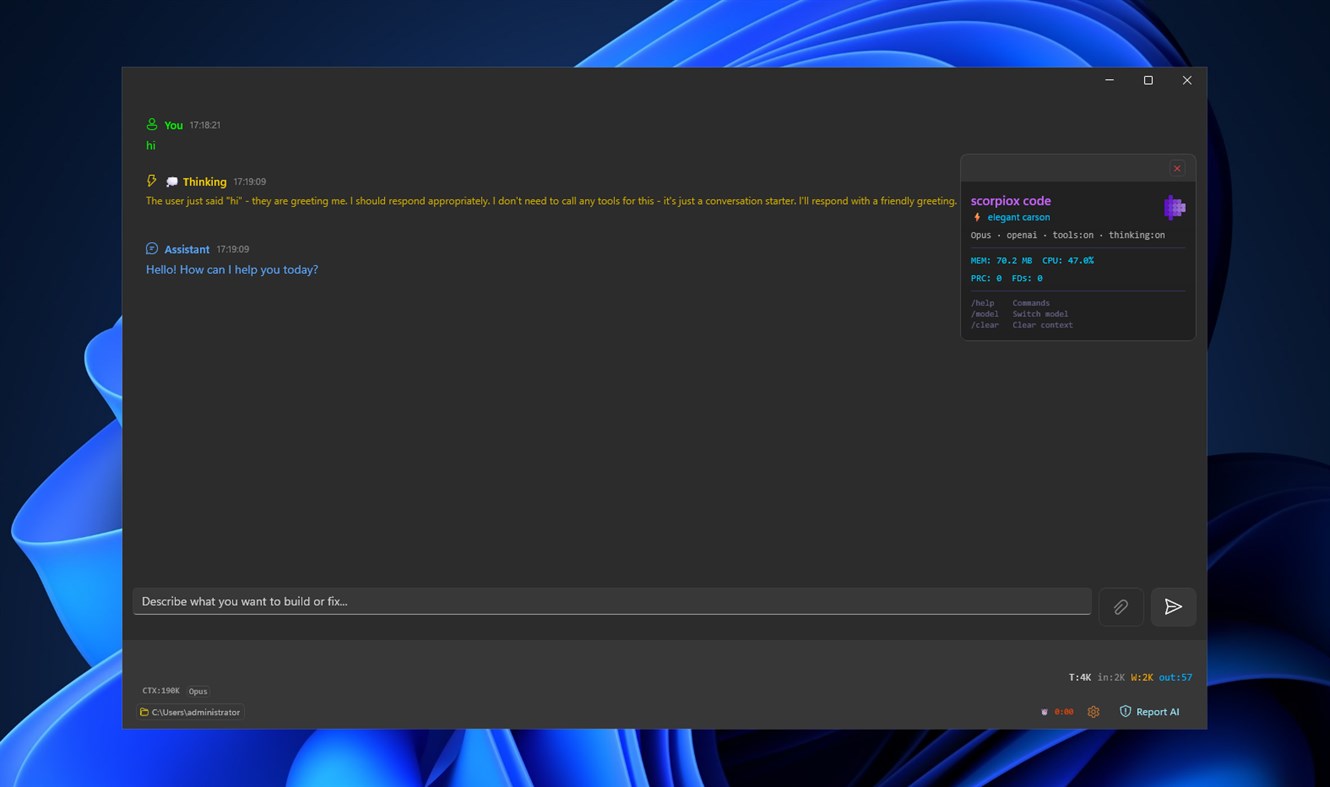
Task: Click the out:57 output token counter
Action: (1175, 677)
